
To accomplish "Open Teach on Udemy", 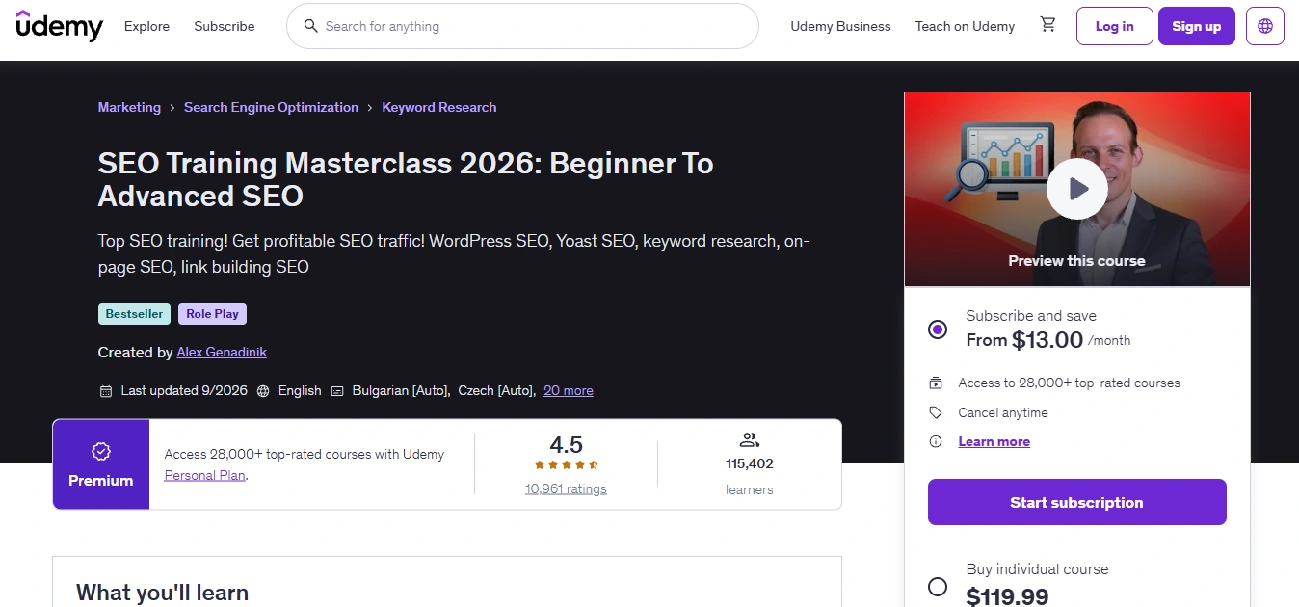I will [965, 26].
